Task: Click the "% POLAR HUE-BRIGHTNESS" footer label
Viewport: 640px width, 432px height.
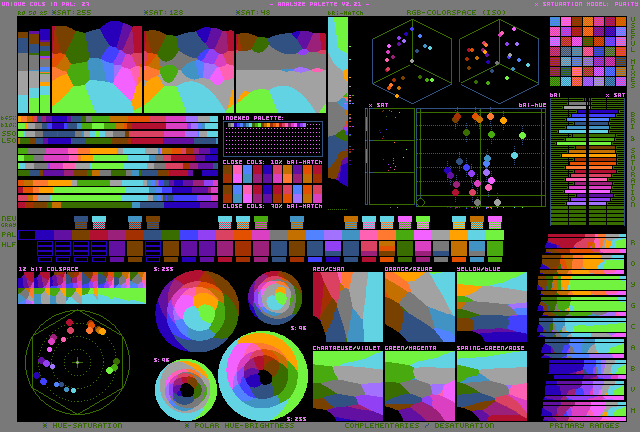Action: [x=240, y=425]
